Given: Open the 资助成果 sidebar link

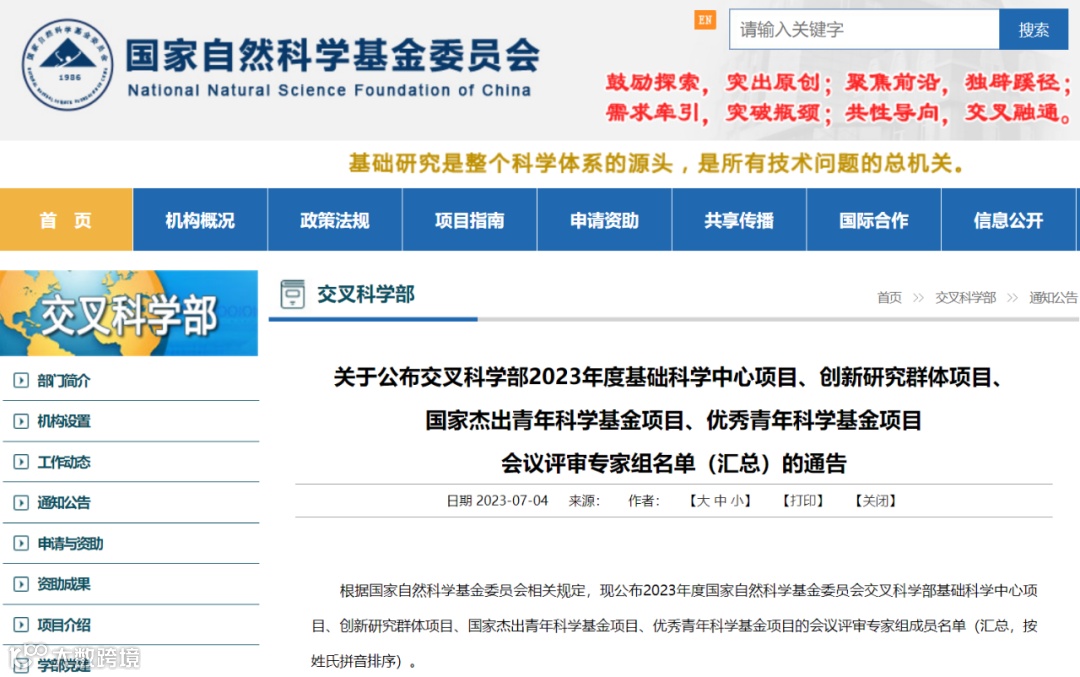Looking at the screenshot, I should tap(63, 584).
